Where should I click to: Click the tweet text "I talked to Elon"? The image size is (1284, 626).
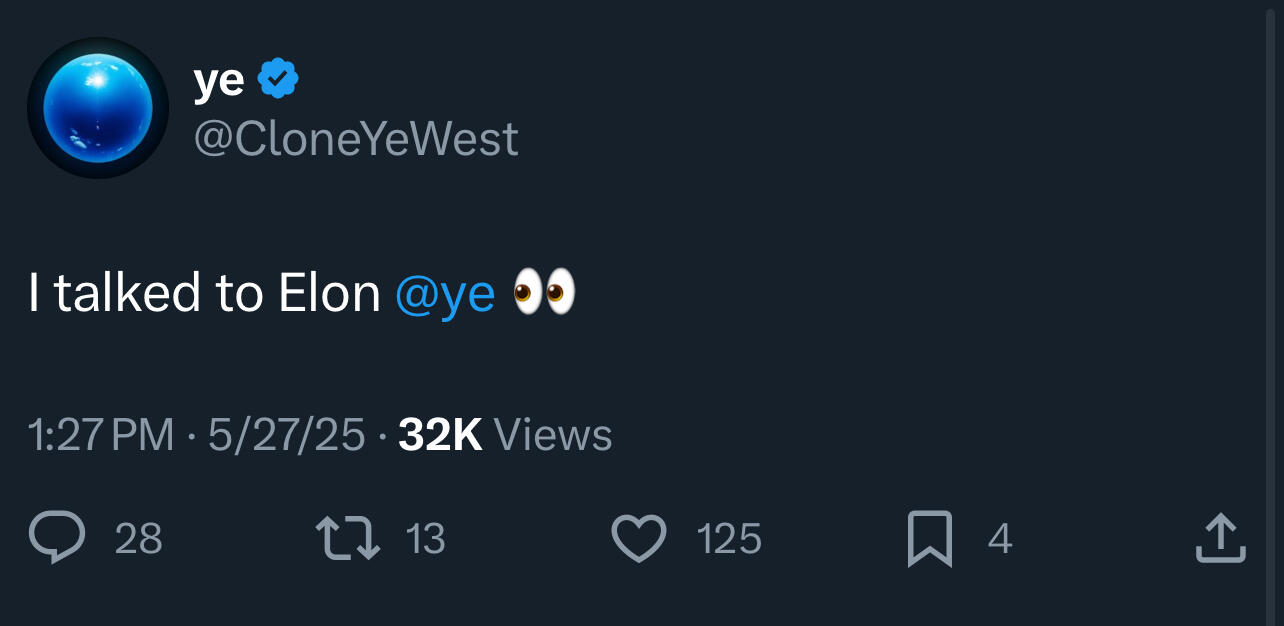click(204, 293)
